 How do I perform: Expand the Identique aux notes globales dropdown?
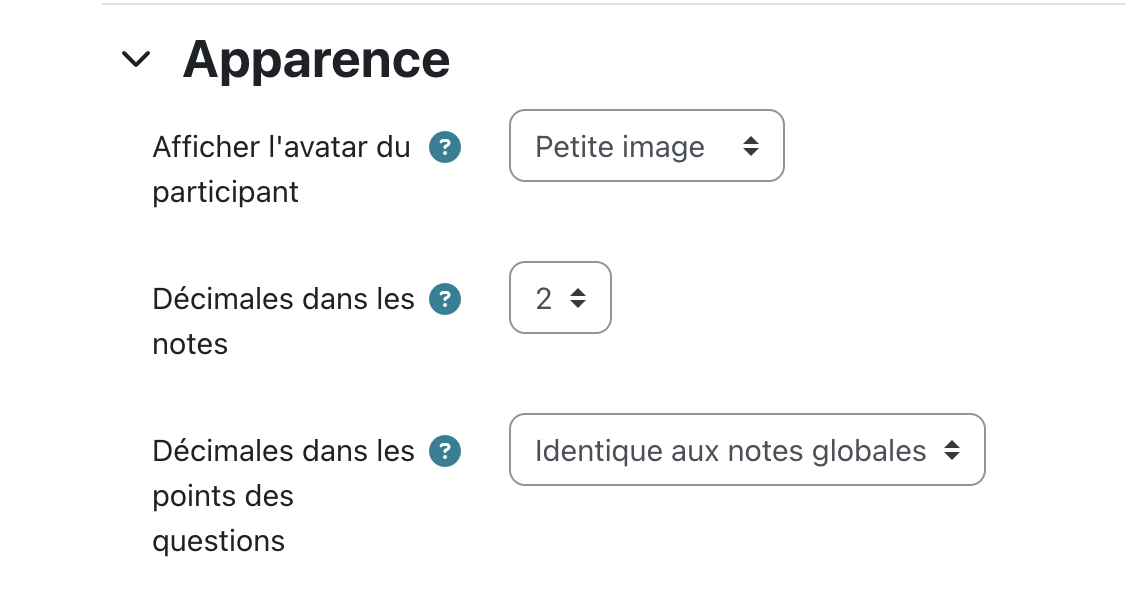click(747, 450)
